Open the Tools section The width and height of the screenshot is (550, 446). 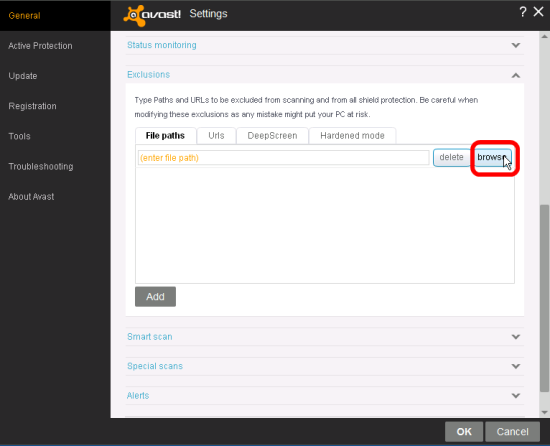click(19, 136)
